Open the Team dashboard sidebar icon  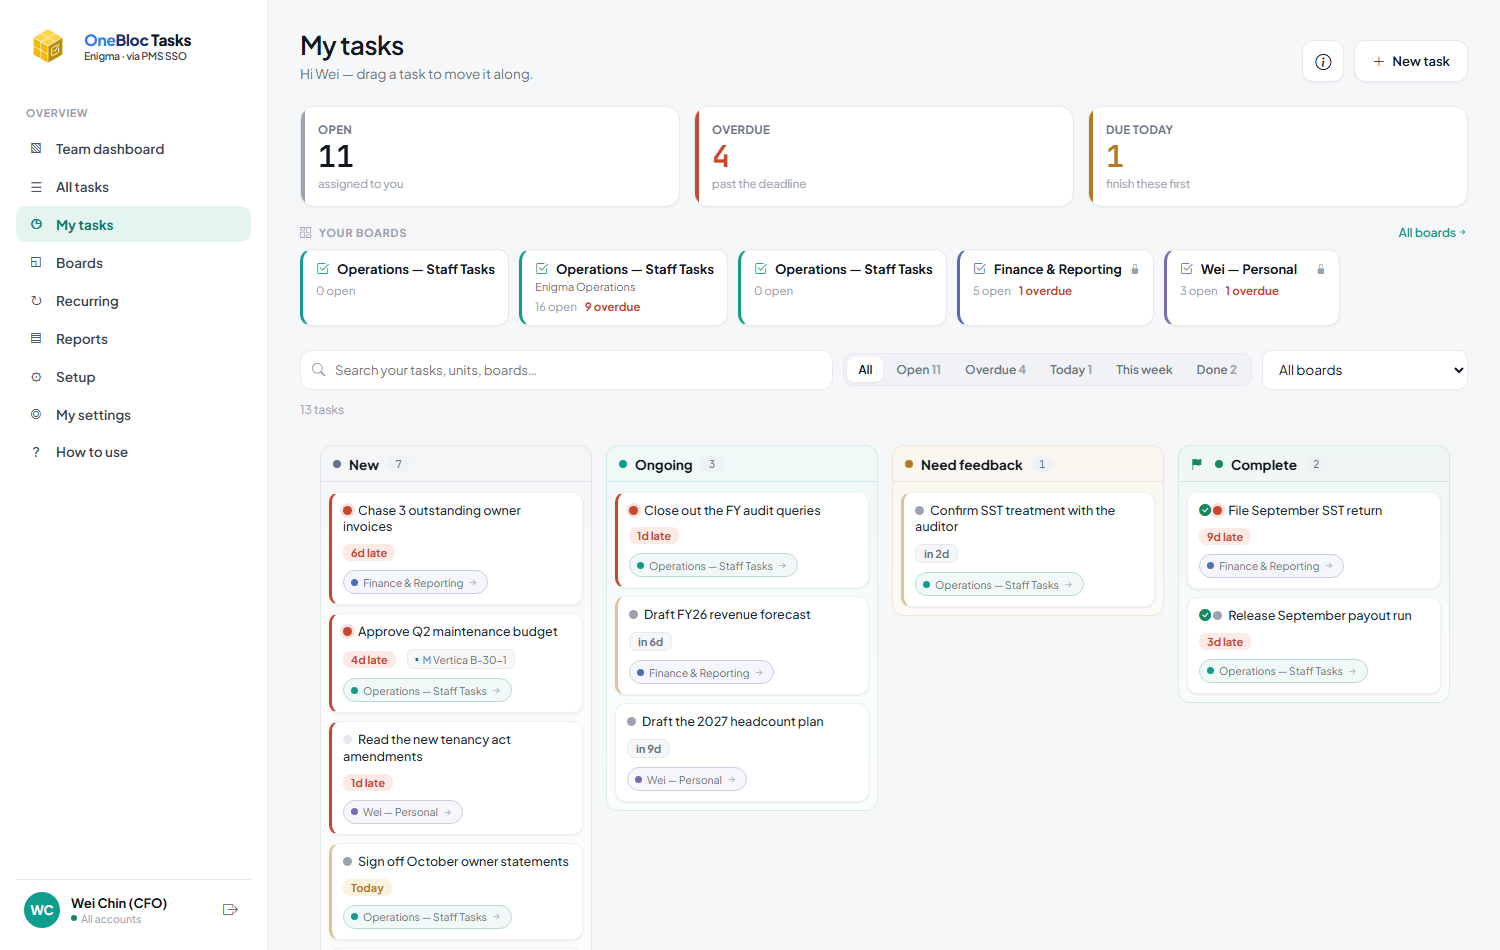click(x=36, y=148)
